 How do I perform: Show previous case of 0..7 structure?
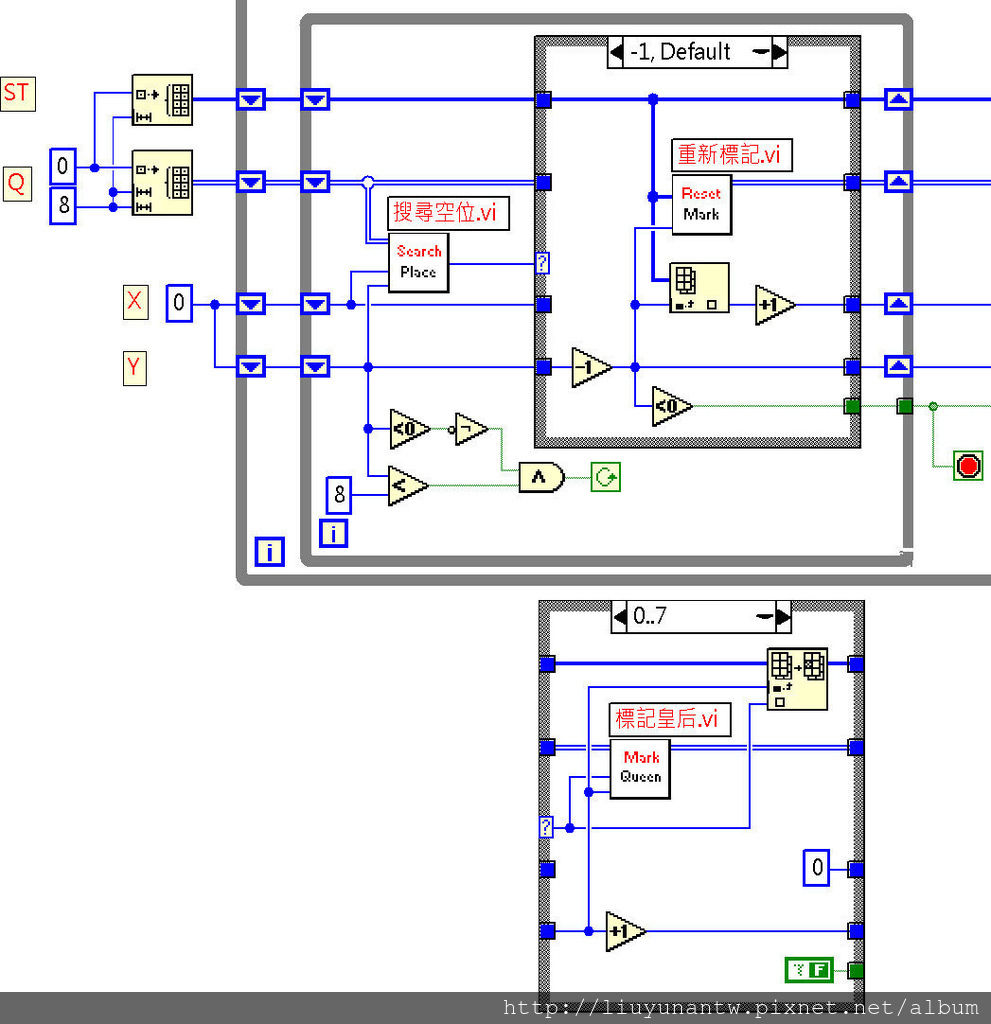click(619, 616)
